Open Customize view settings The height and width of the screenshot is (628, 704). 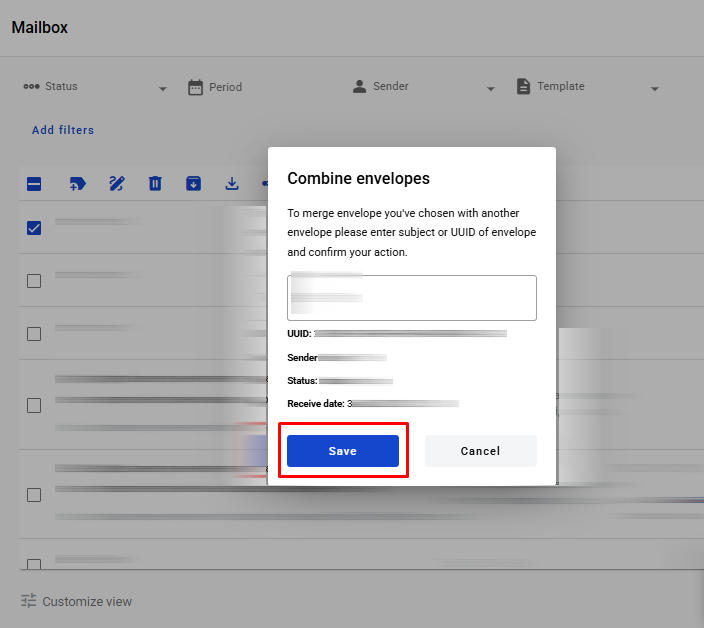coord(76,601)
